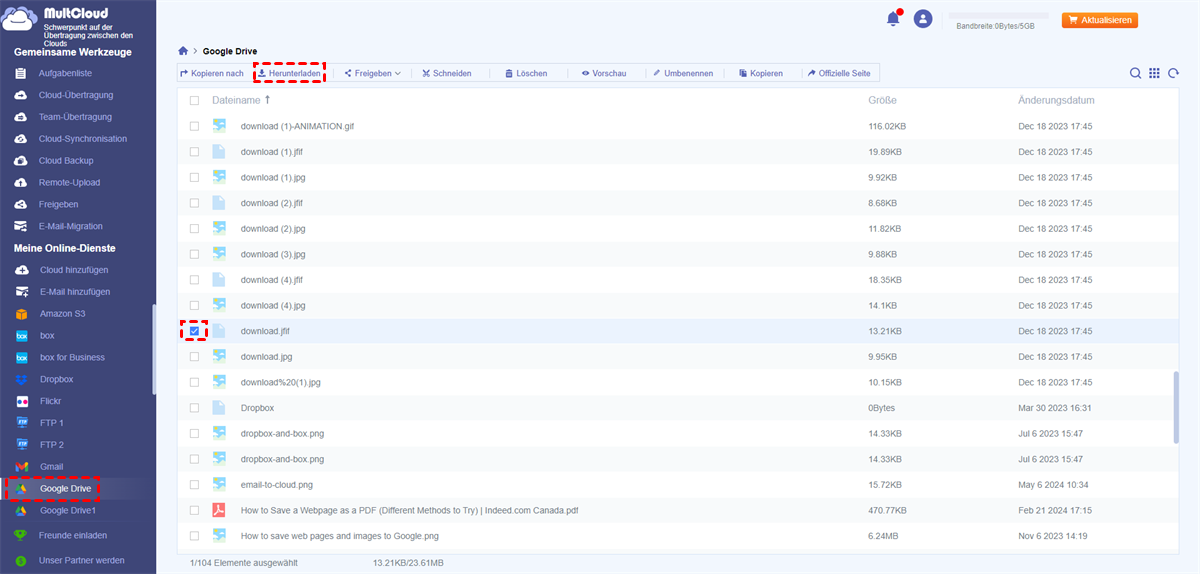
Task: Click Herunterladen in toolbar
Action: coord(289,73)
